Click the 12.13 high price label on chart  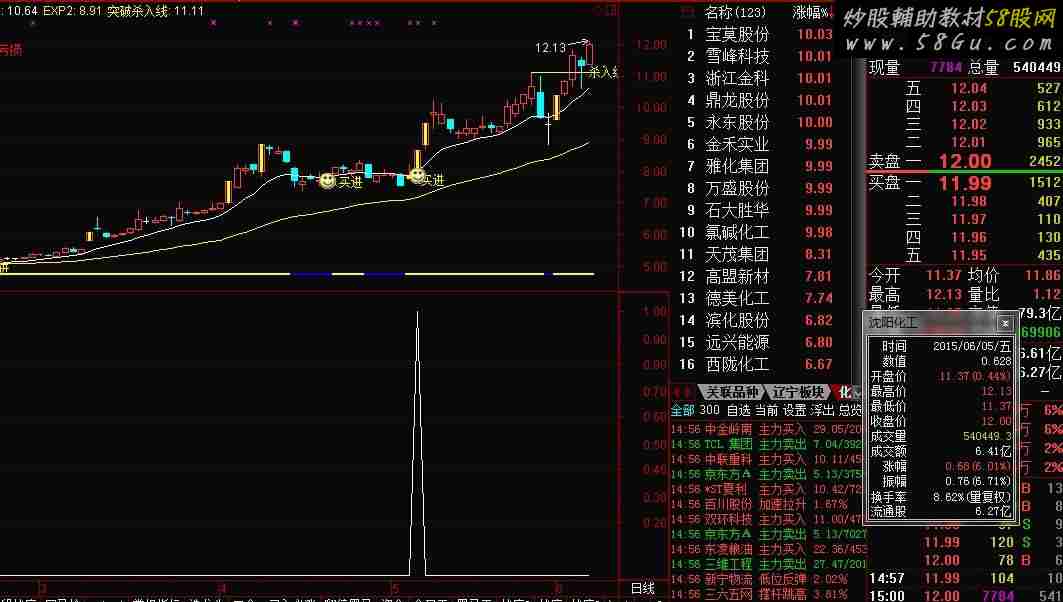coord(550,47)
